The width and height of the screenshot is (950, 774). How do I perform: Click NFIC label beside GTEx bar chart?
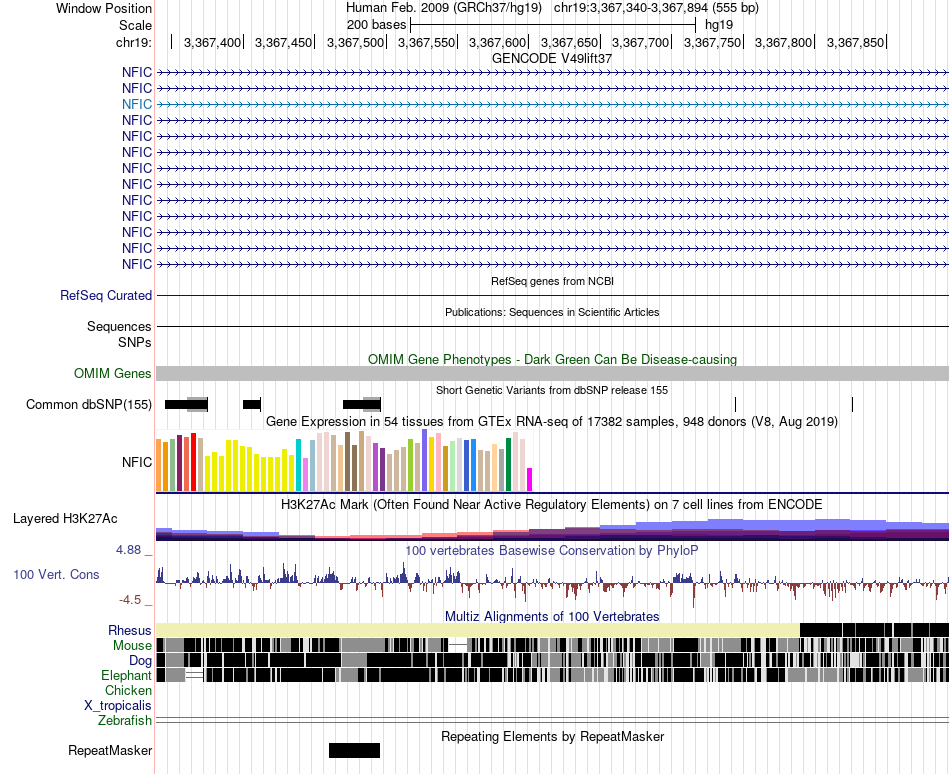(137, 462)
